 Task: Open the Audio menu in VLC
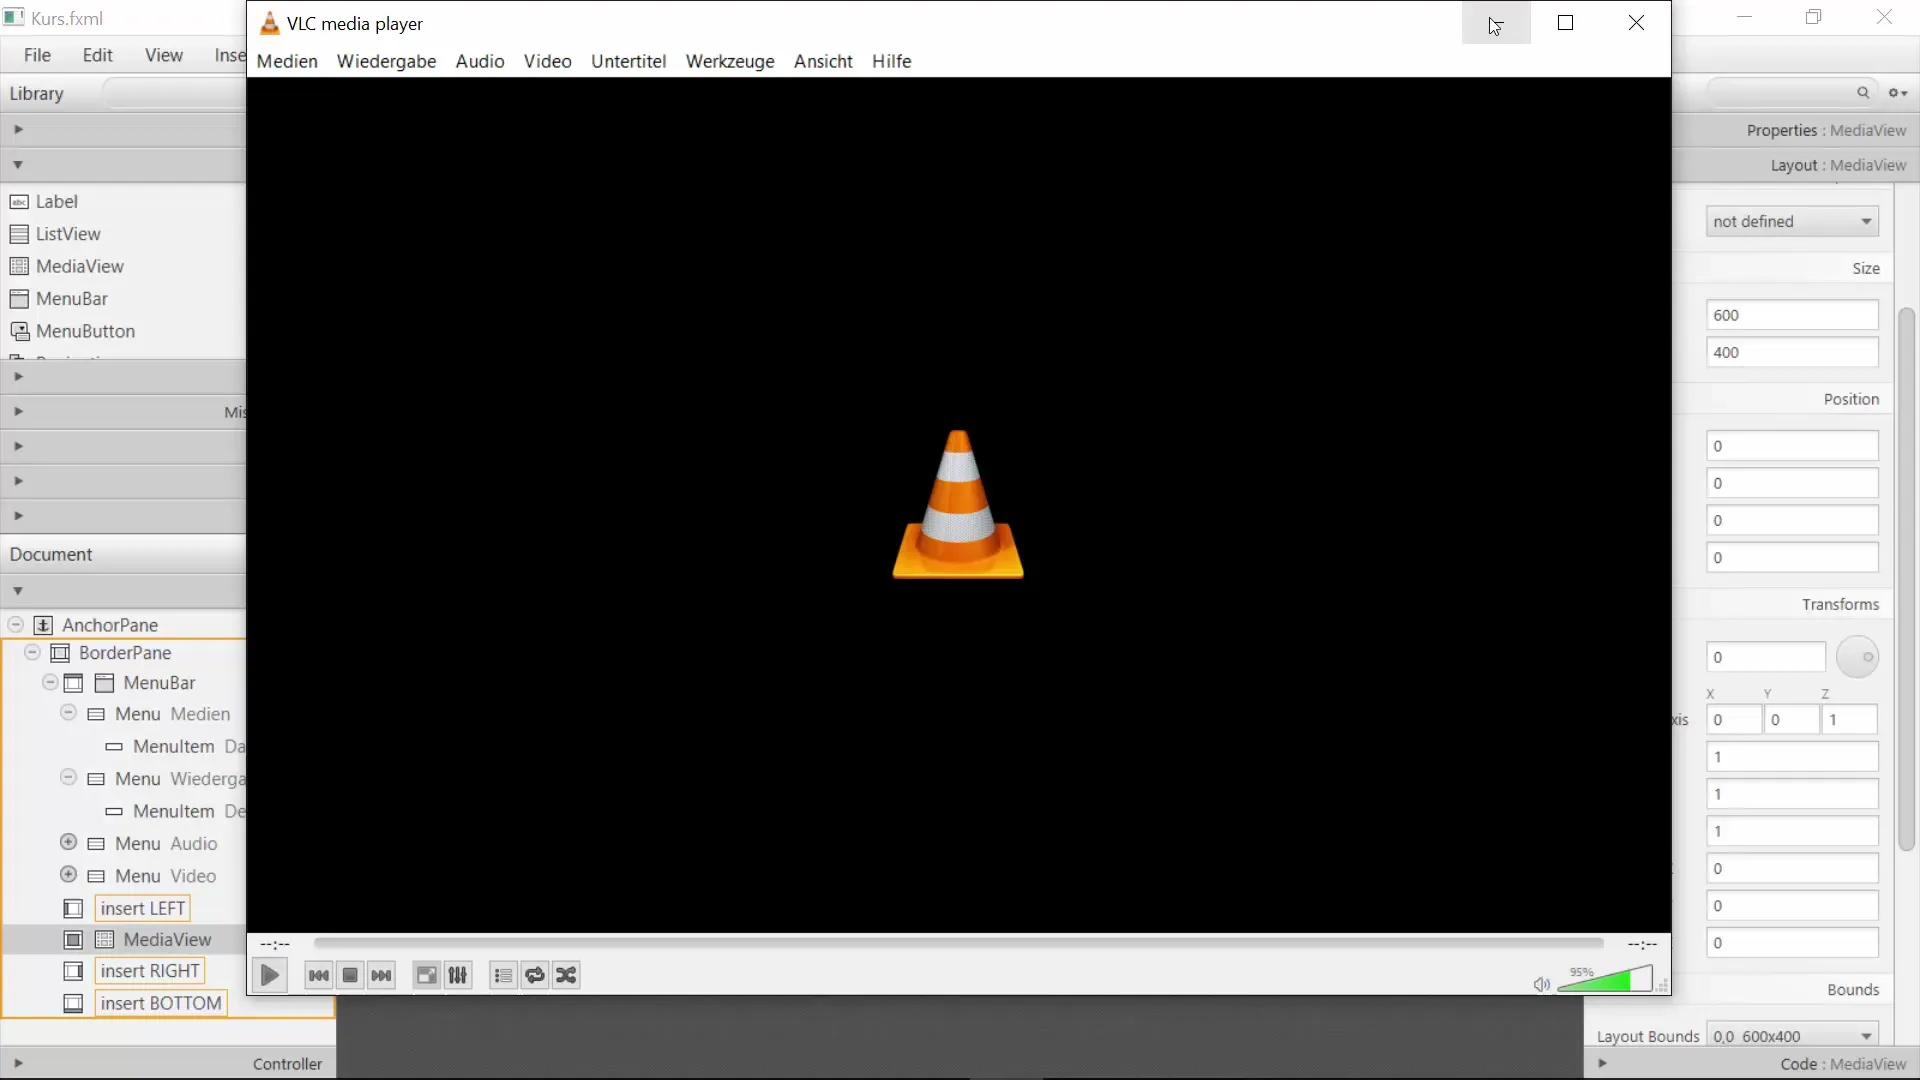click(480, 61)
